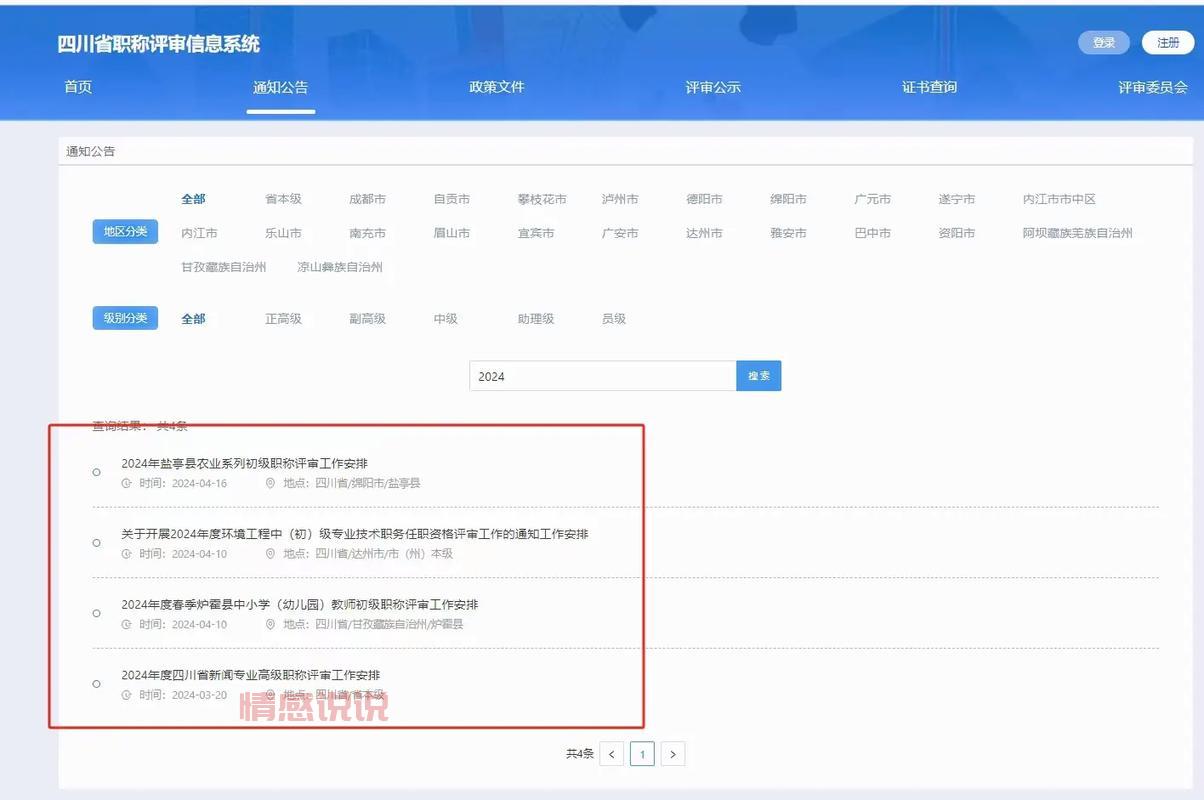Click inside the search input field

pos(600,375)
